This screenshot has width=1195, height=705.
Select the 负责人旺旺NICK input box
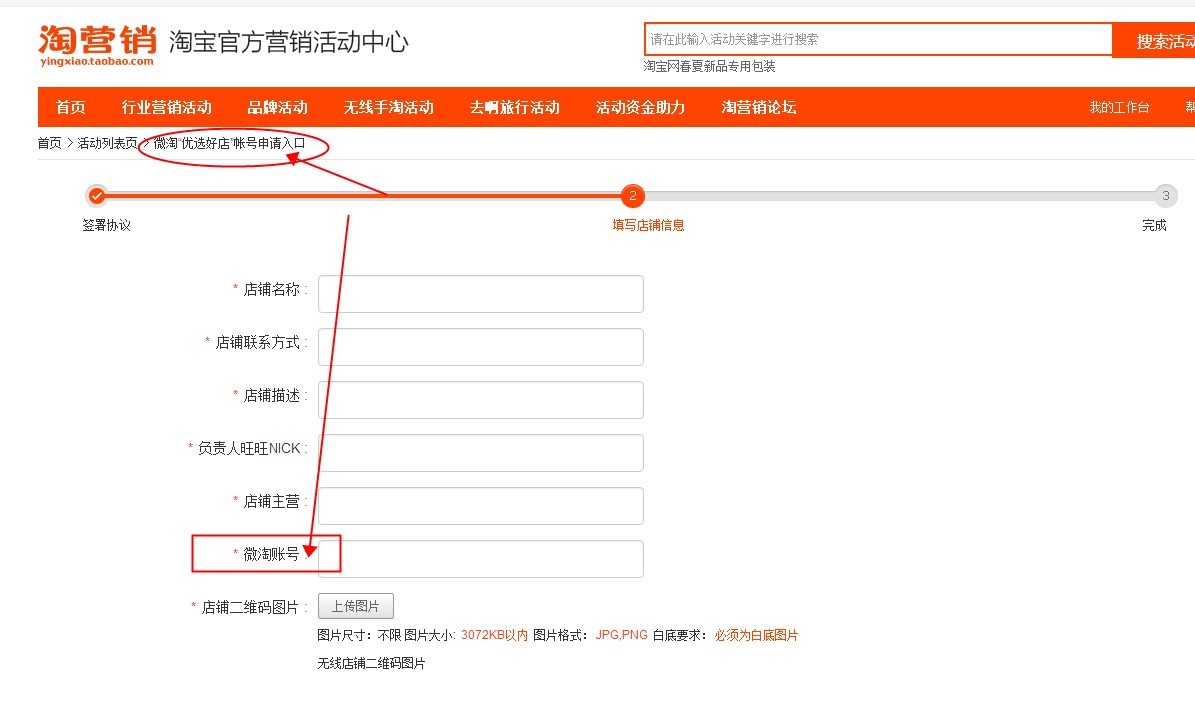pos(481,453)
